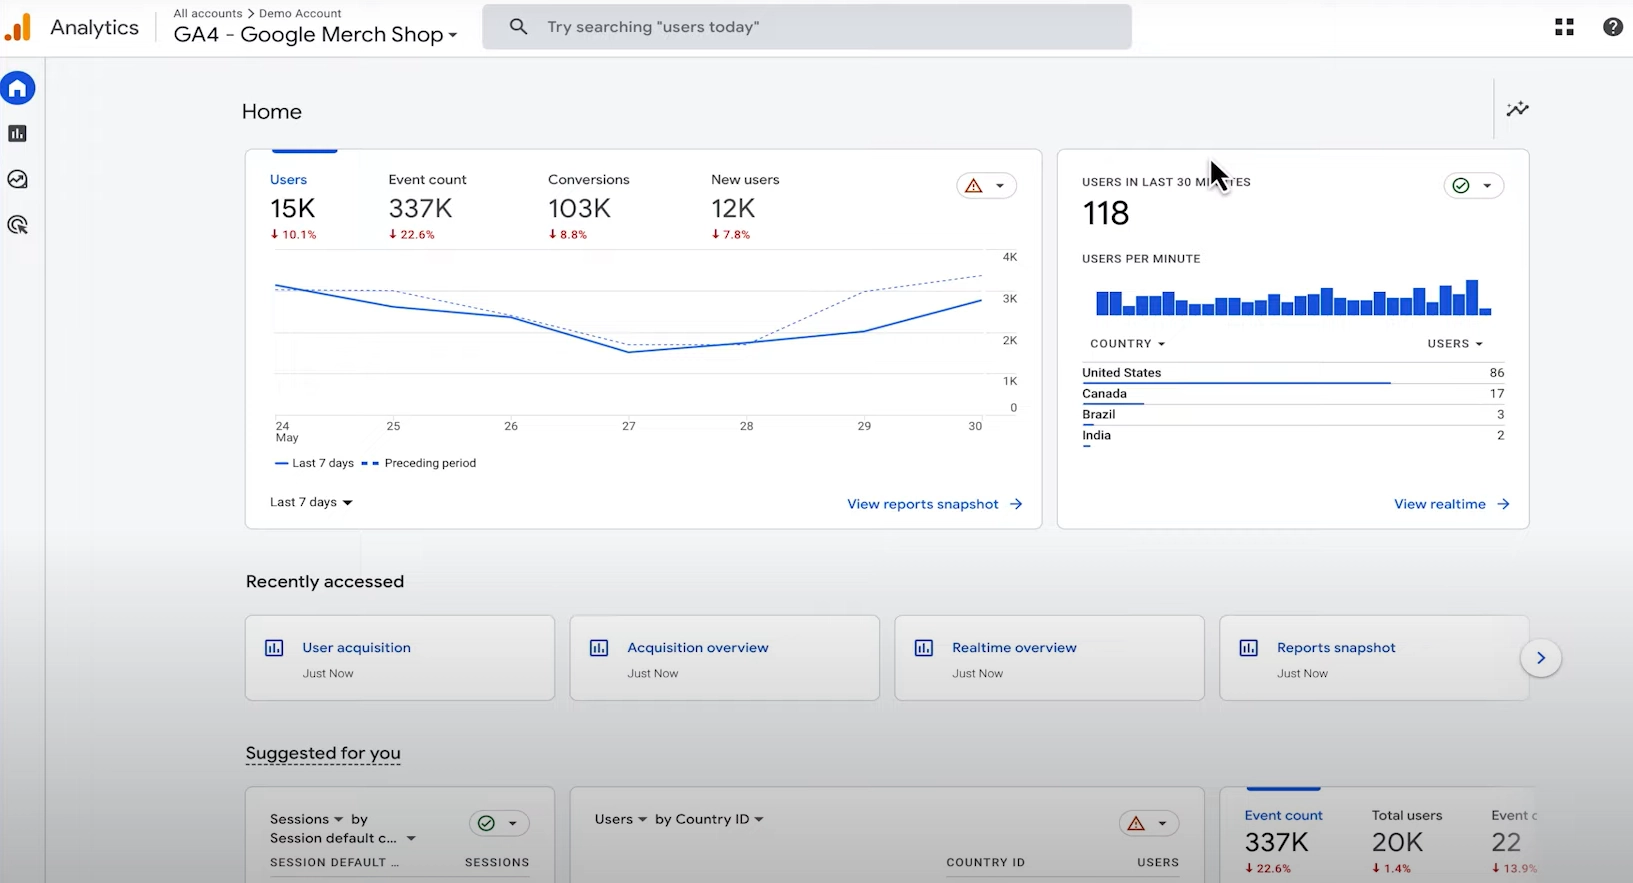Click the India country row
This screenshot has width=1633, height=883.
pos(1293,436)
